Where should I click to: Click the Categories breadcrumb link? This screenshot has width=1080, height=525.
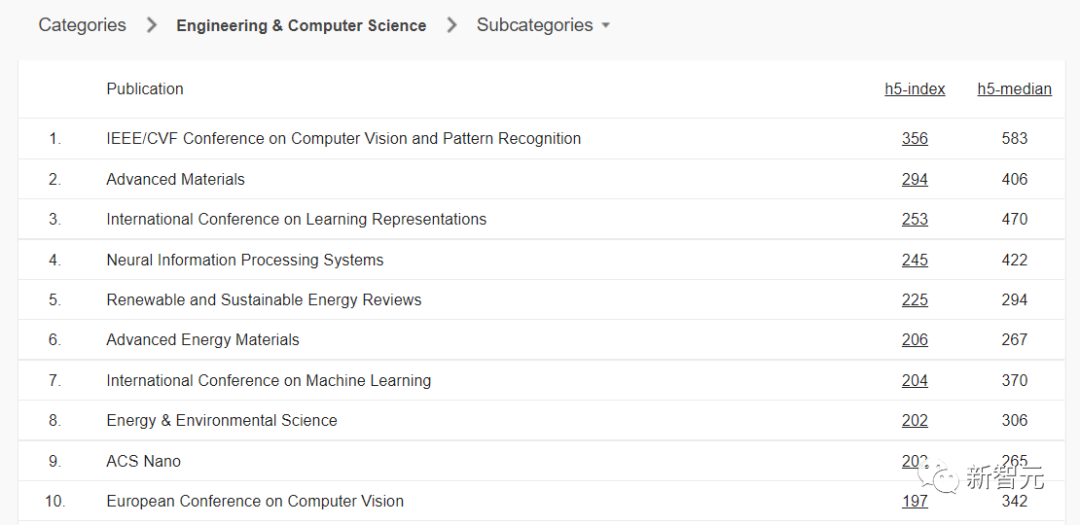coord(82,25)
